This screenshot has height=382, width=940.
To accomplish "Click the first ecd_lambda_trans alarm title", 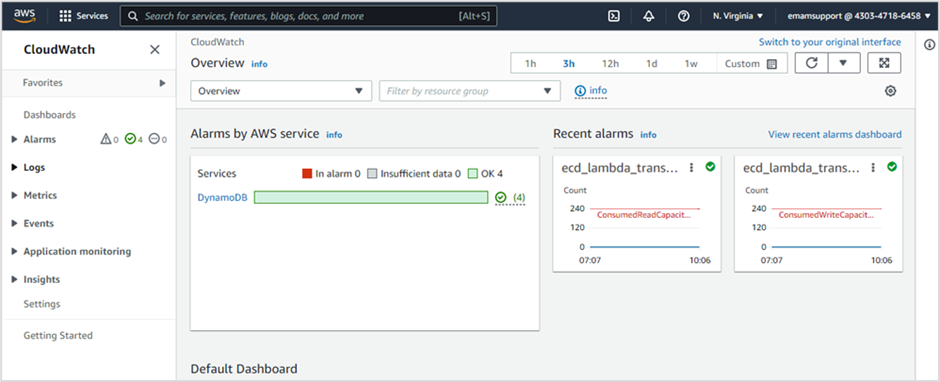I will [x=620, y=169].
